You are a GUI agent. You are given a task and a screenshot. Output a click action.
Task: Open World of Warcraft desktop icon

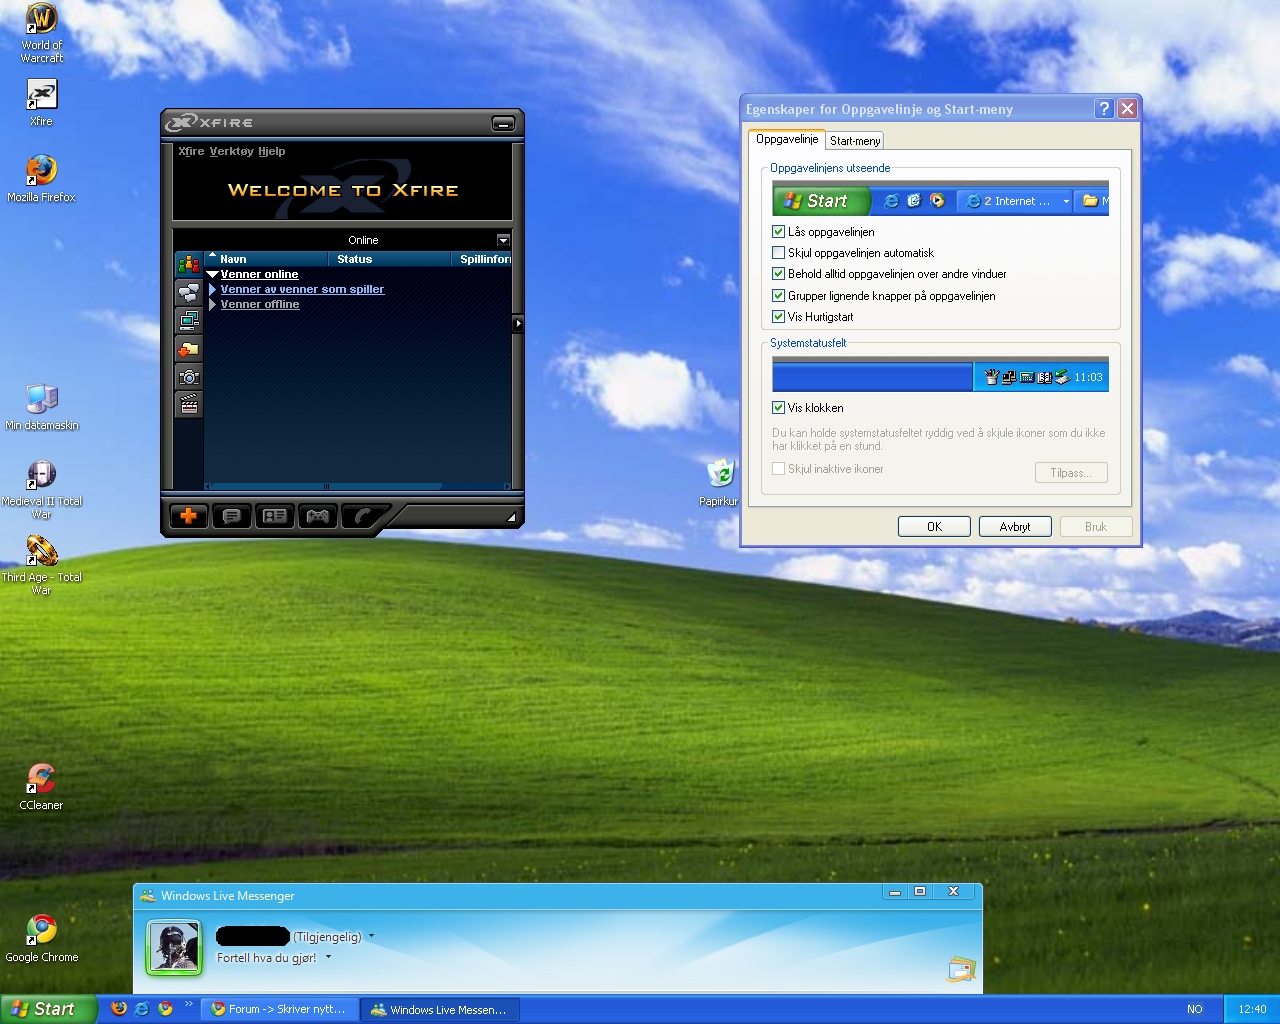41,34
